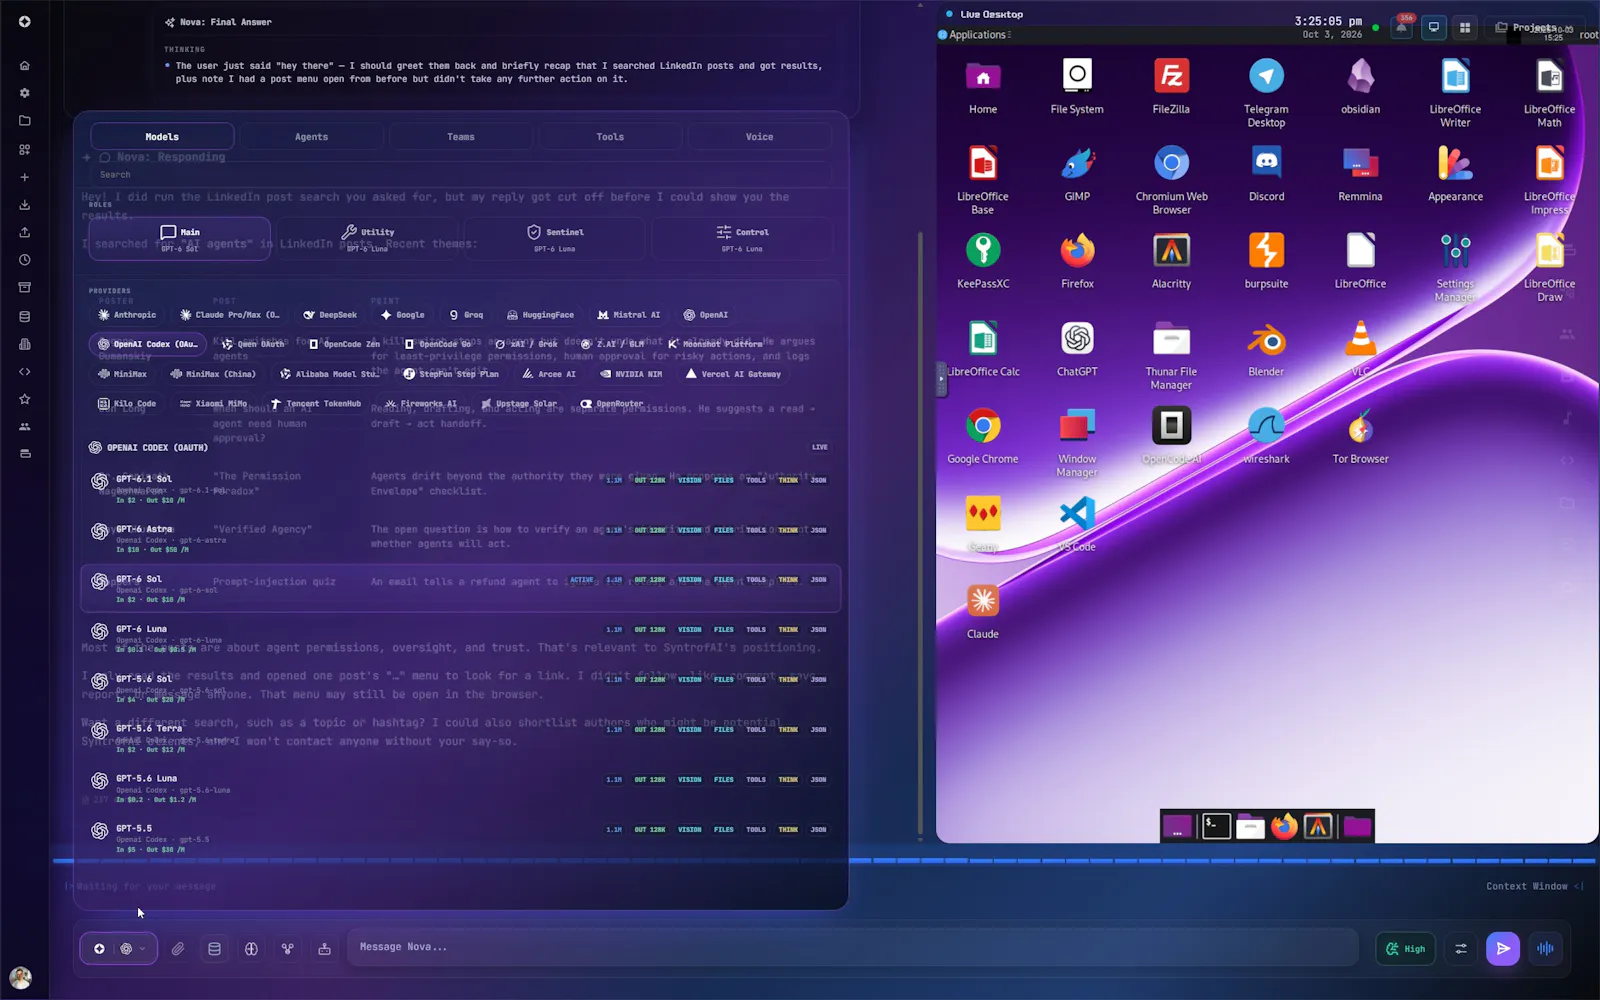Launch burpsuite on the Live Desktop
The height and width of the screenshot is (1000, 1600).
click(1266, 261)
